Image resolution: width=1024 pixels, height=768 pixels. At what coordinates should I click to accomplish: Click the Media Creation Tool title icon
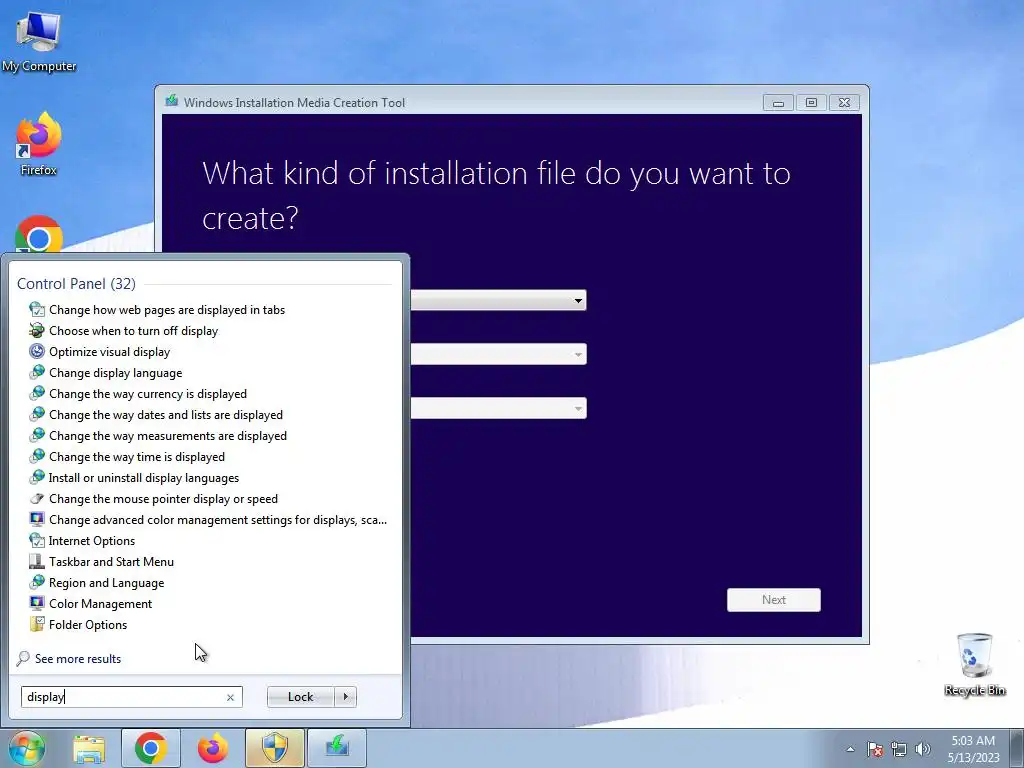click(x=172, y=101)
